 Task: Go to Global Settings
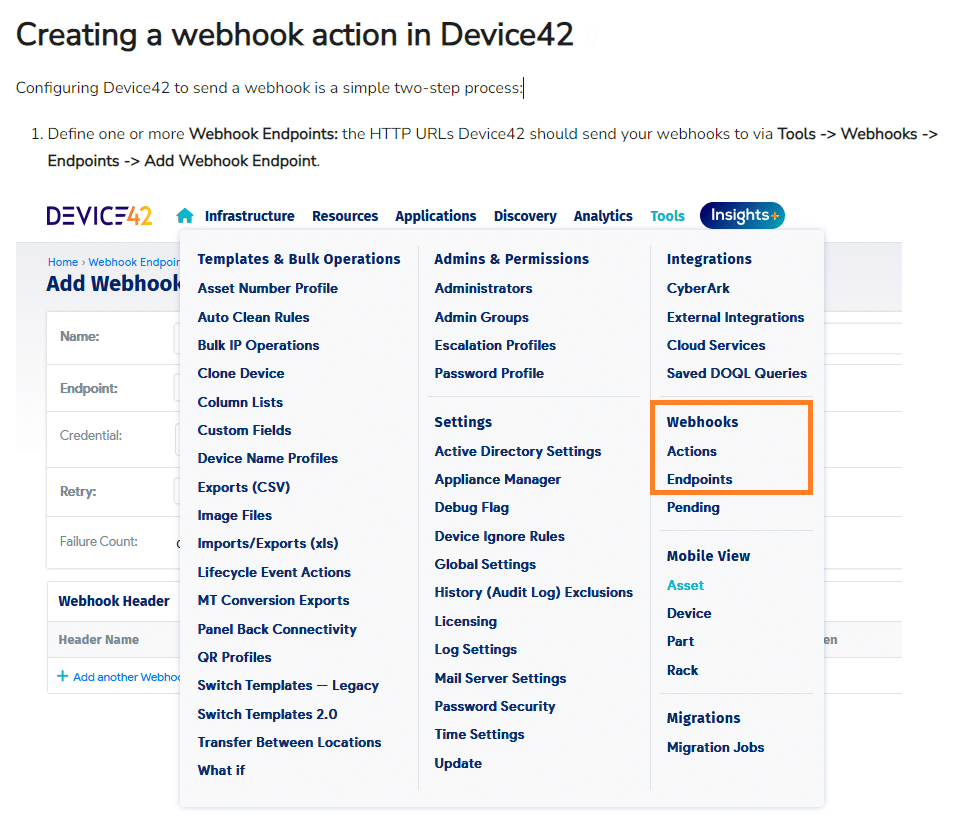pyautogui.click(x=485, y=564)
